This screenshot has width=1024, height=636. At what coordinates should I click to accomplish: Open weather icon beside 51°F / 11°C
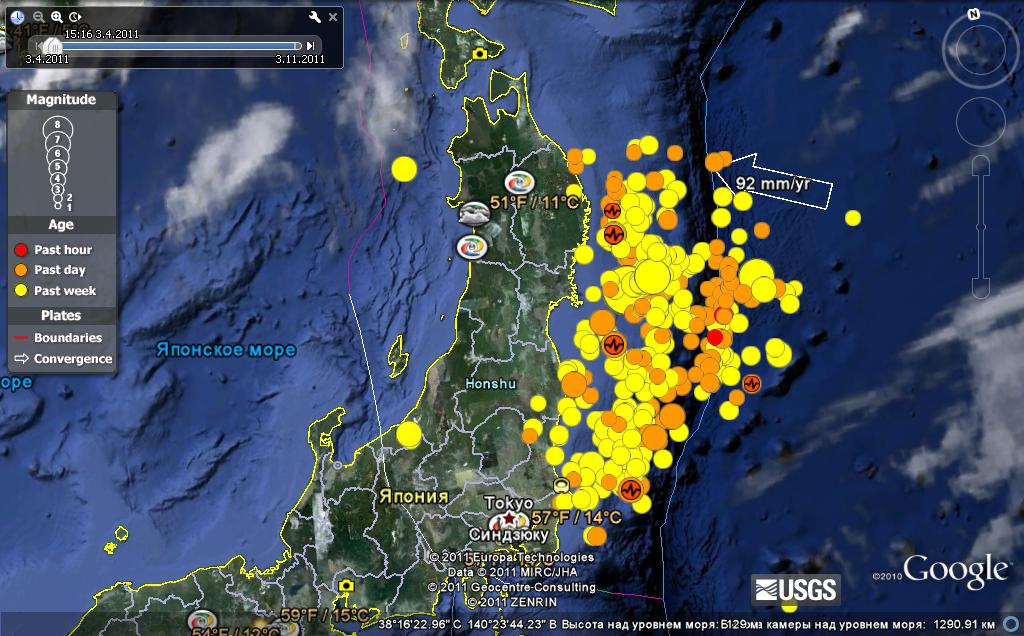tap(520, 183)
